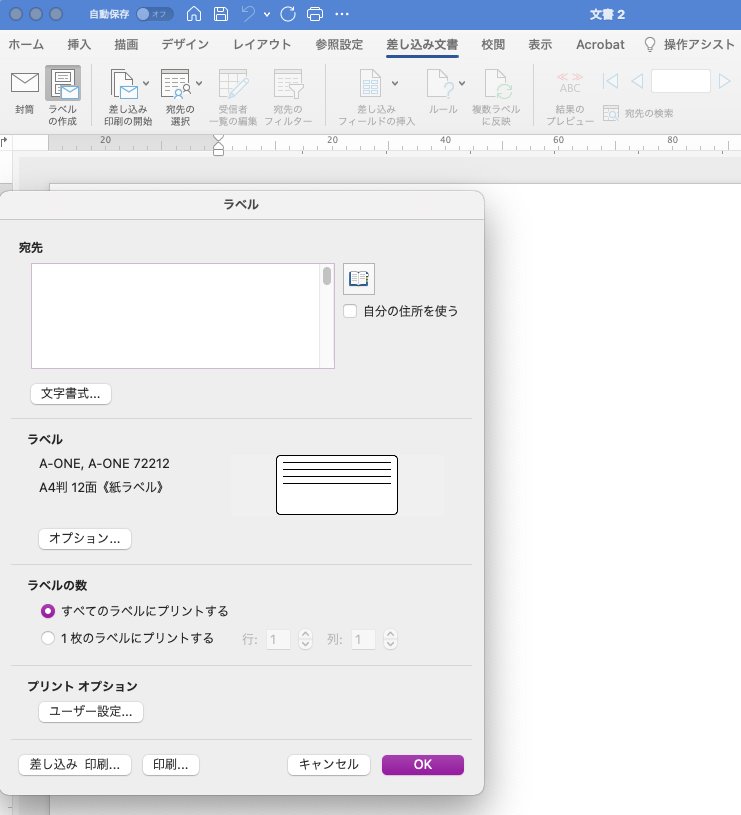Click the Home icon in title bar
Viewport: 741px width, 815px height.
tap(194, 14)
